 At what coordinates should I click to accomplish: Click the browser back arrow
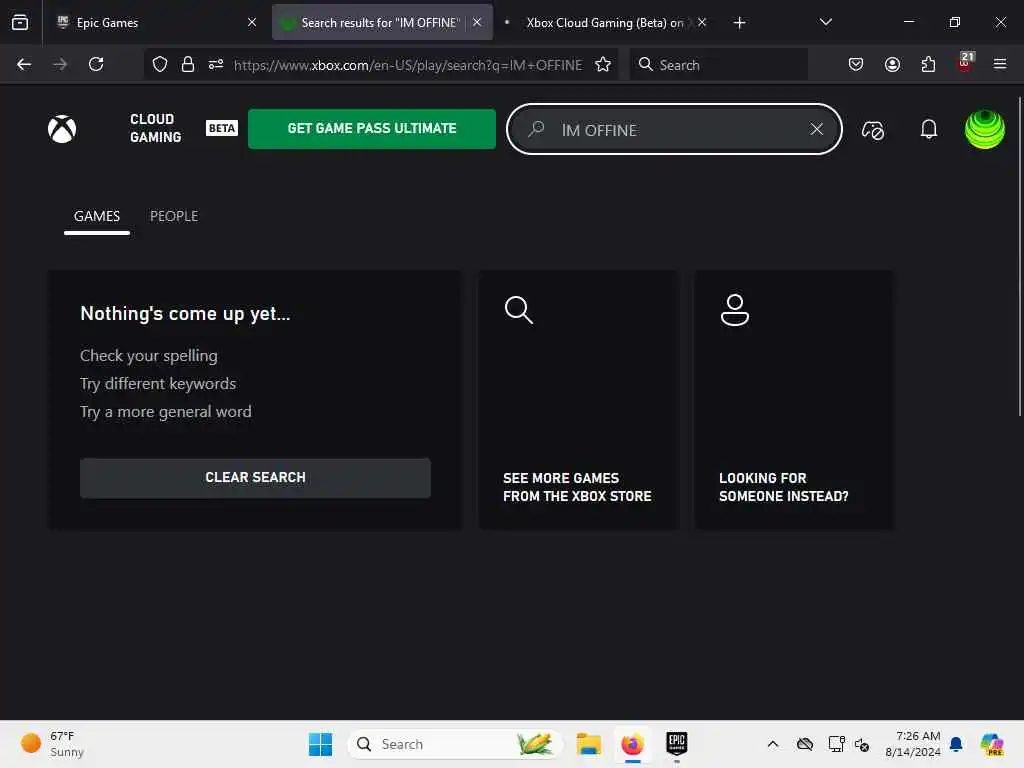24,64
